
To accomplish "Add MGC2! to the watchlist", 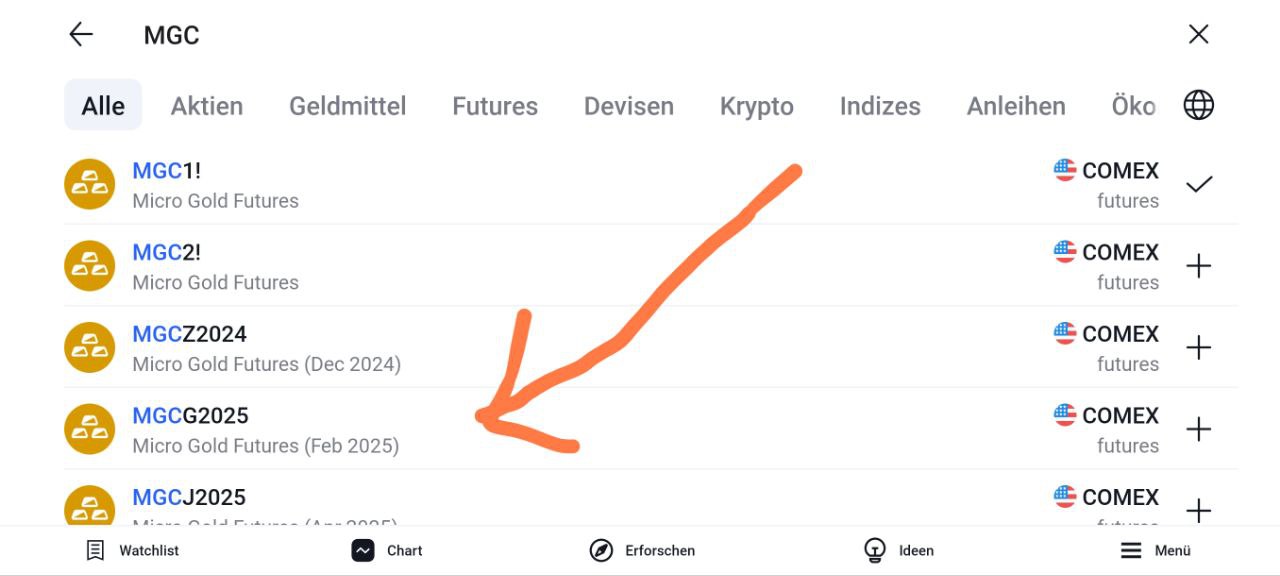I will click(x=1198, y=266).
